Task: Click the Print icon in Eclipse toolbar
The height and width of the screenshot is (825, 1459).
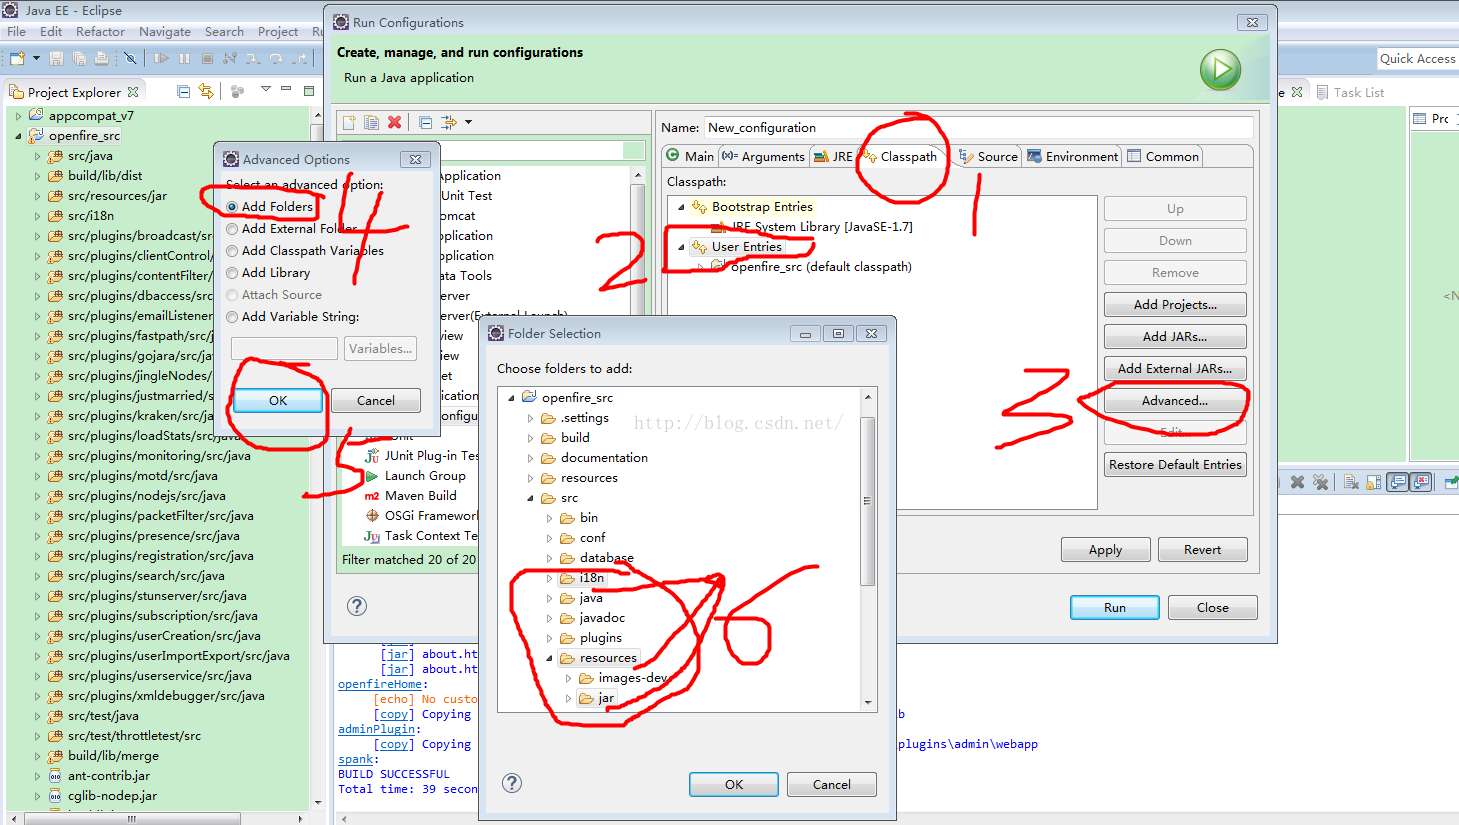Action: point(101,58)
